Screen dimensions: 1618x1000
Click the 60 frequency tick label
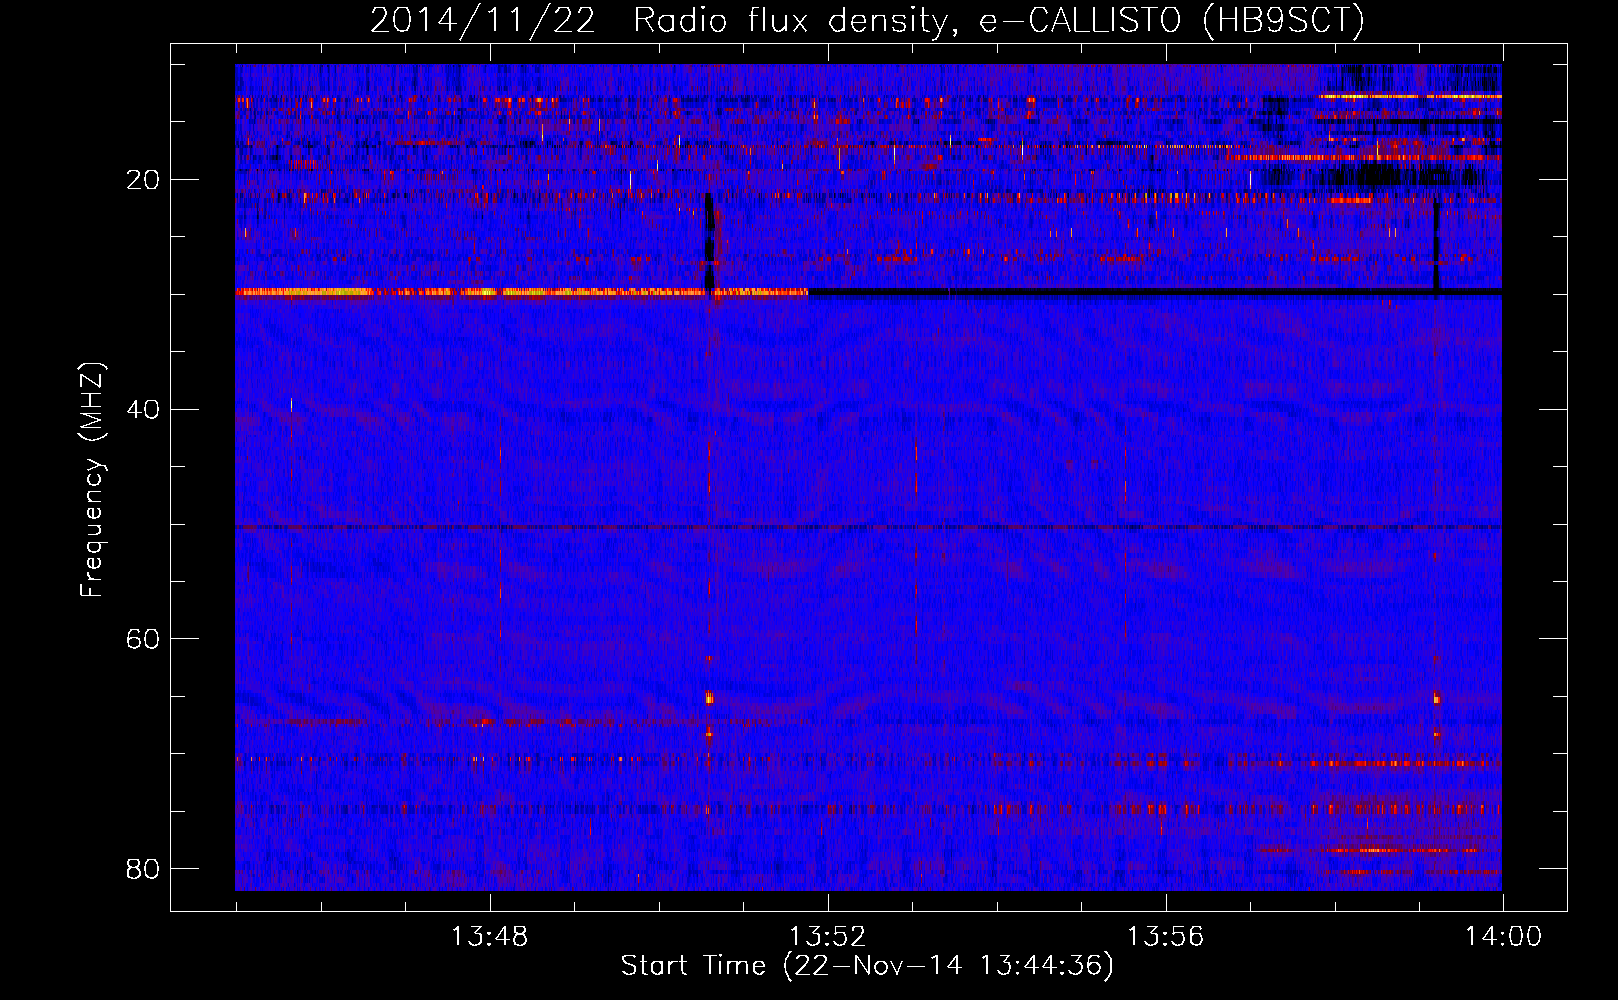coord(143,639)
